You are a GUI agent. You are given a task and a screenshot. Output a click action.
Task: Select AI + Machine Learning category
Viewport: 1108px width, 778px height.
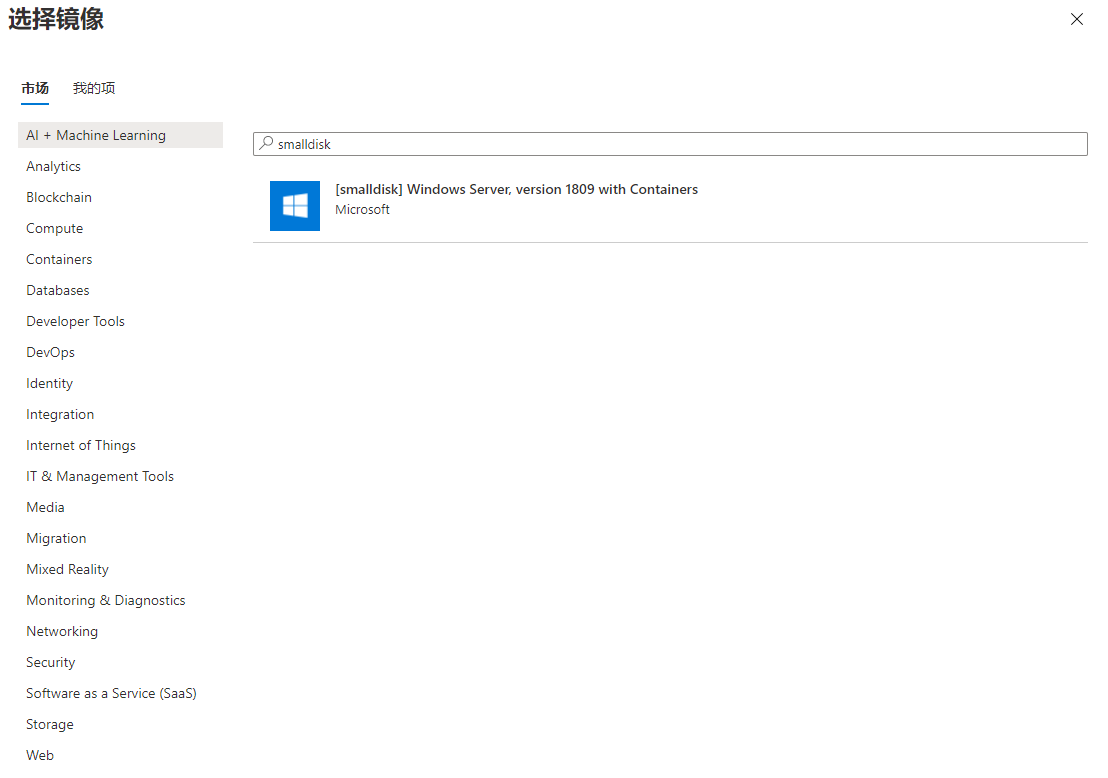point(96,135)
